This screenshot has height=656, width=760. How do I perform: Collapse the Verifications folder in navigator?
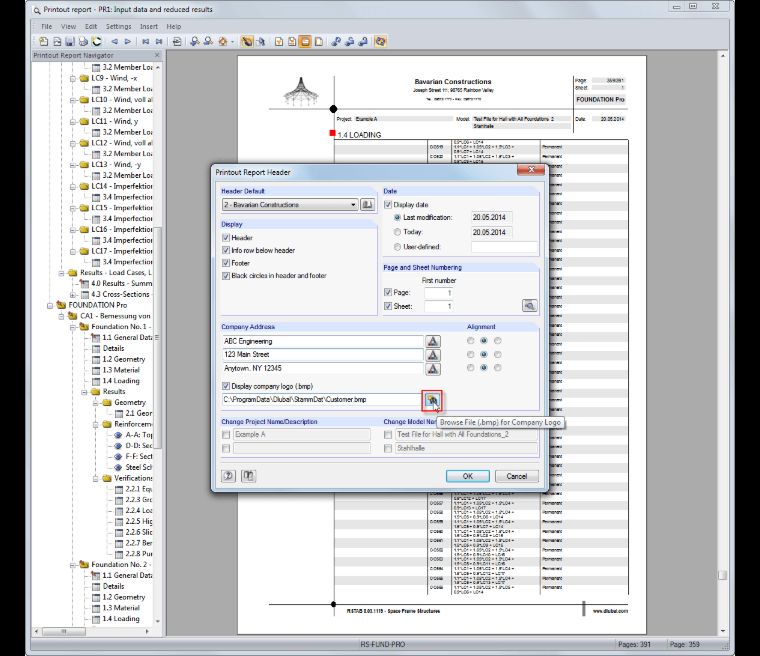pos(96,479)
